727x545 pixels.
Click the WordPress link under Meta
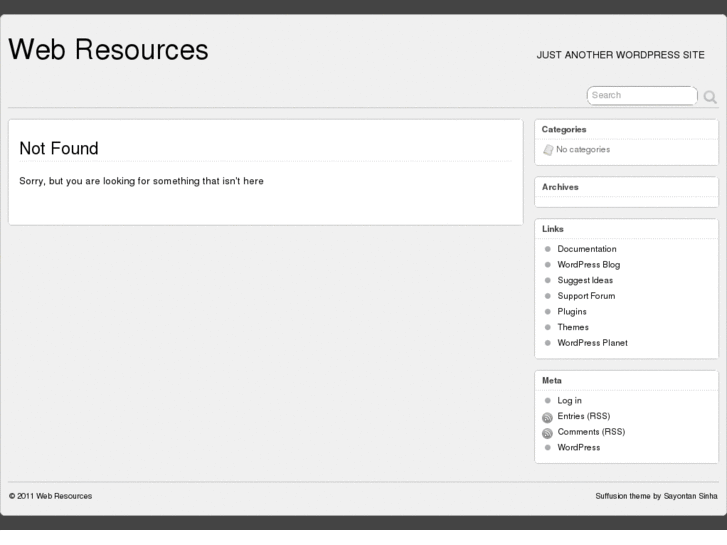tap(578, 447)
